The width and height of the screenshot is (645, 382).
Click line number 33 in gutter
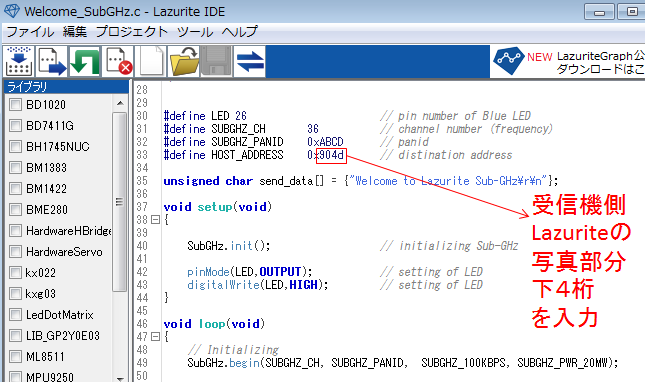[x=142, y=155]
